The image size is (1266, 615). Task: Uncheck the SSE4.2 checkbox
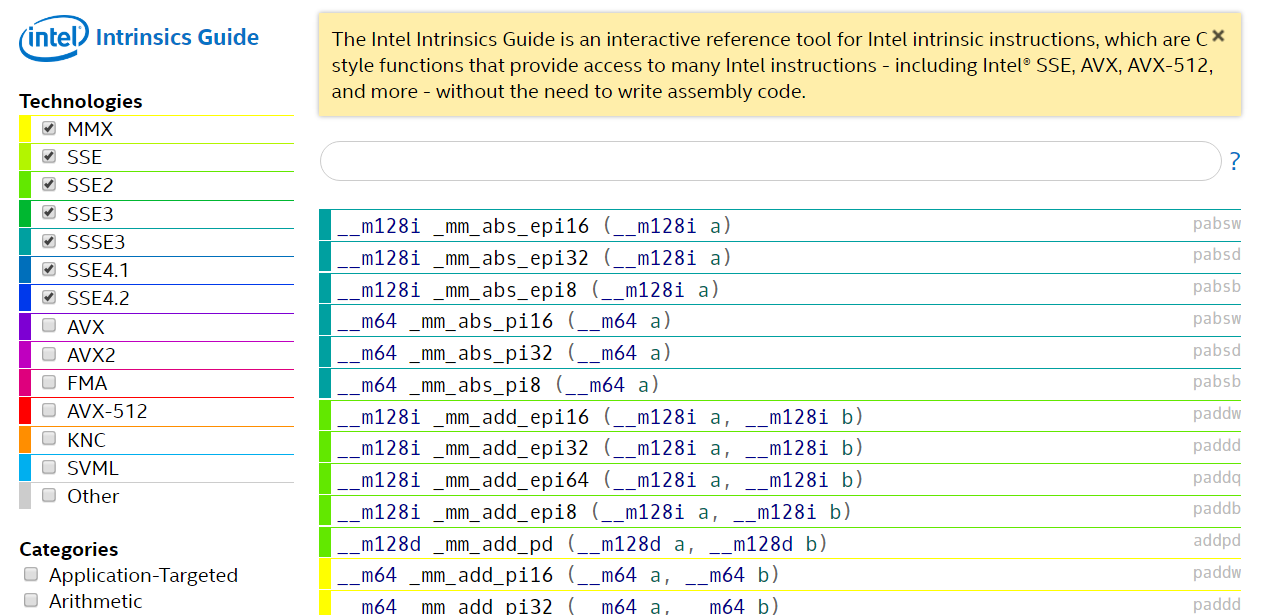pos(49,297)
